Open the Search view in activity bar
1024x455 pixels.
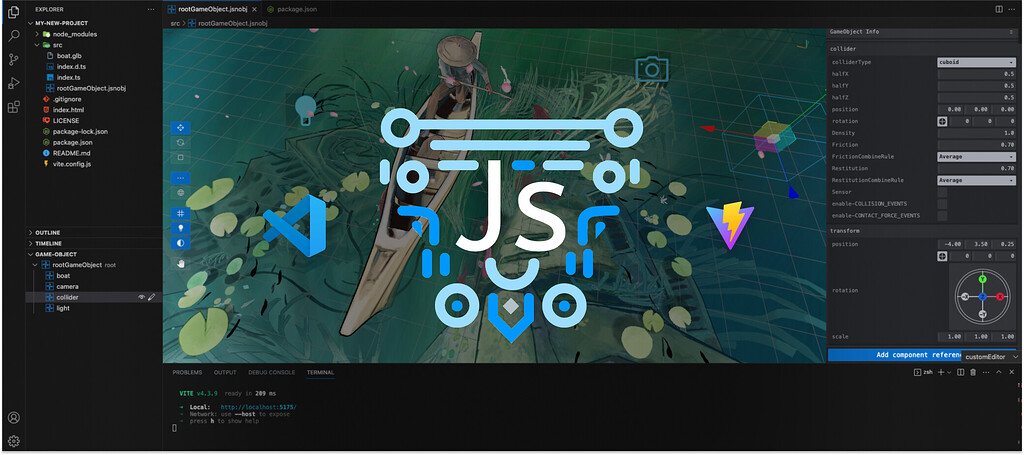(13, 35)
